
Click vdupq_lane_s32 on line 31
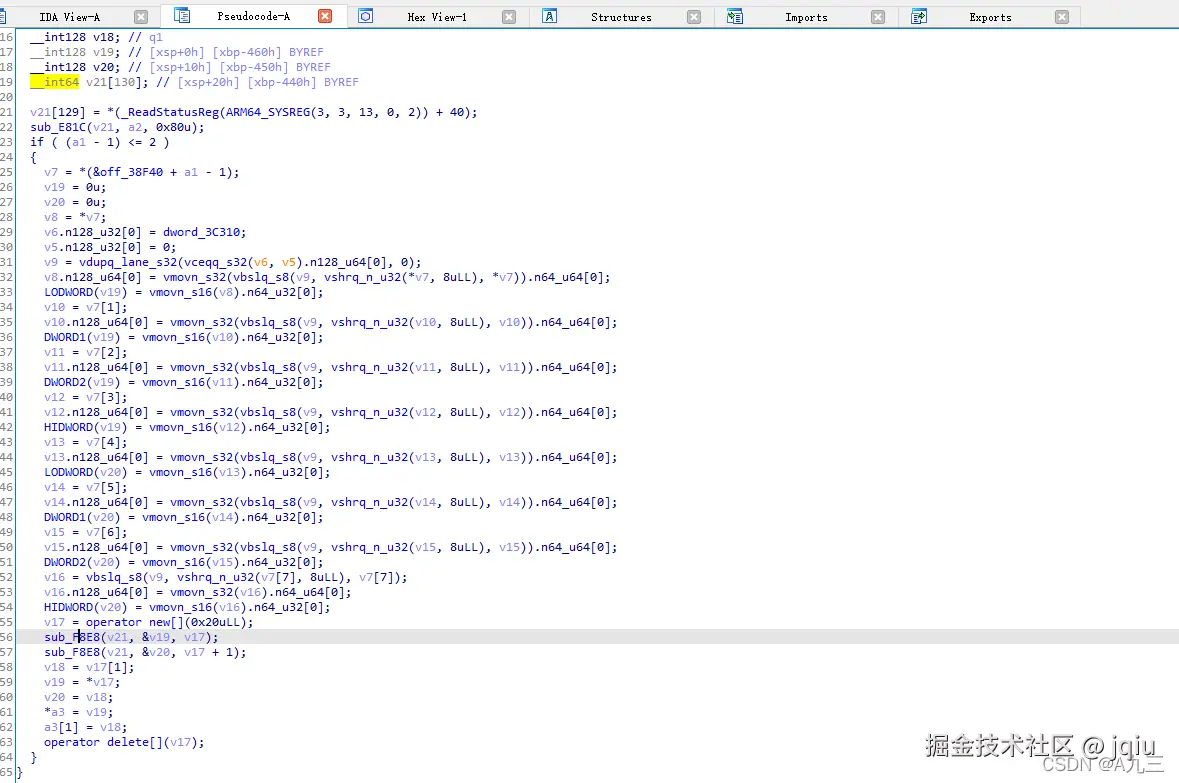click(x=128, y=263)
